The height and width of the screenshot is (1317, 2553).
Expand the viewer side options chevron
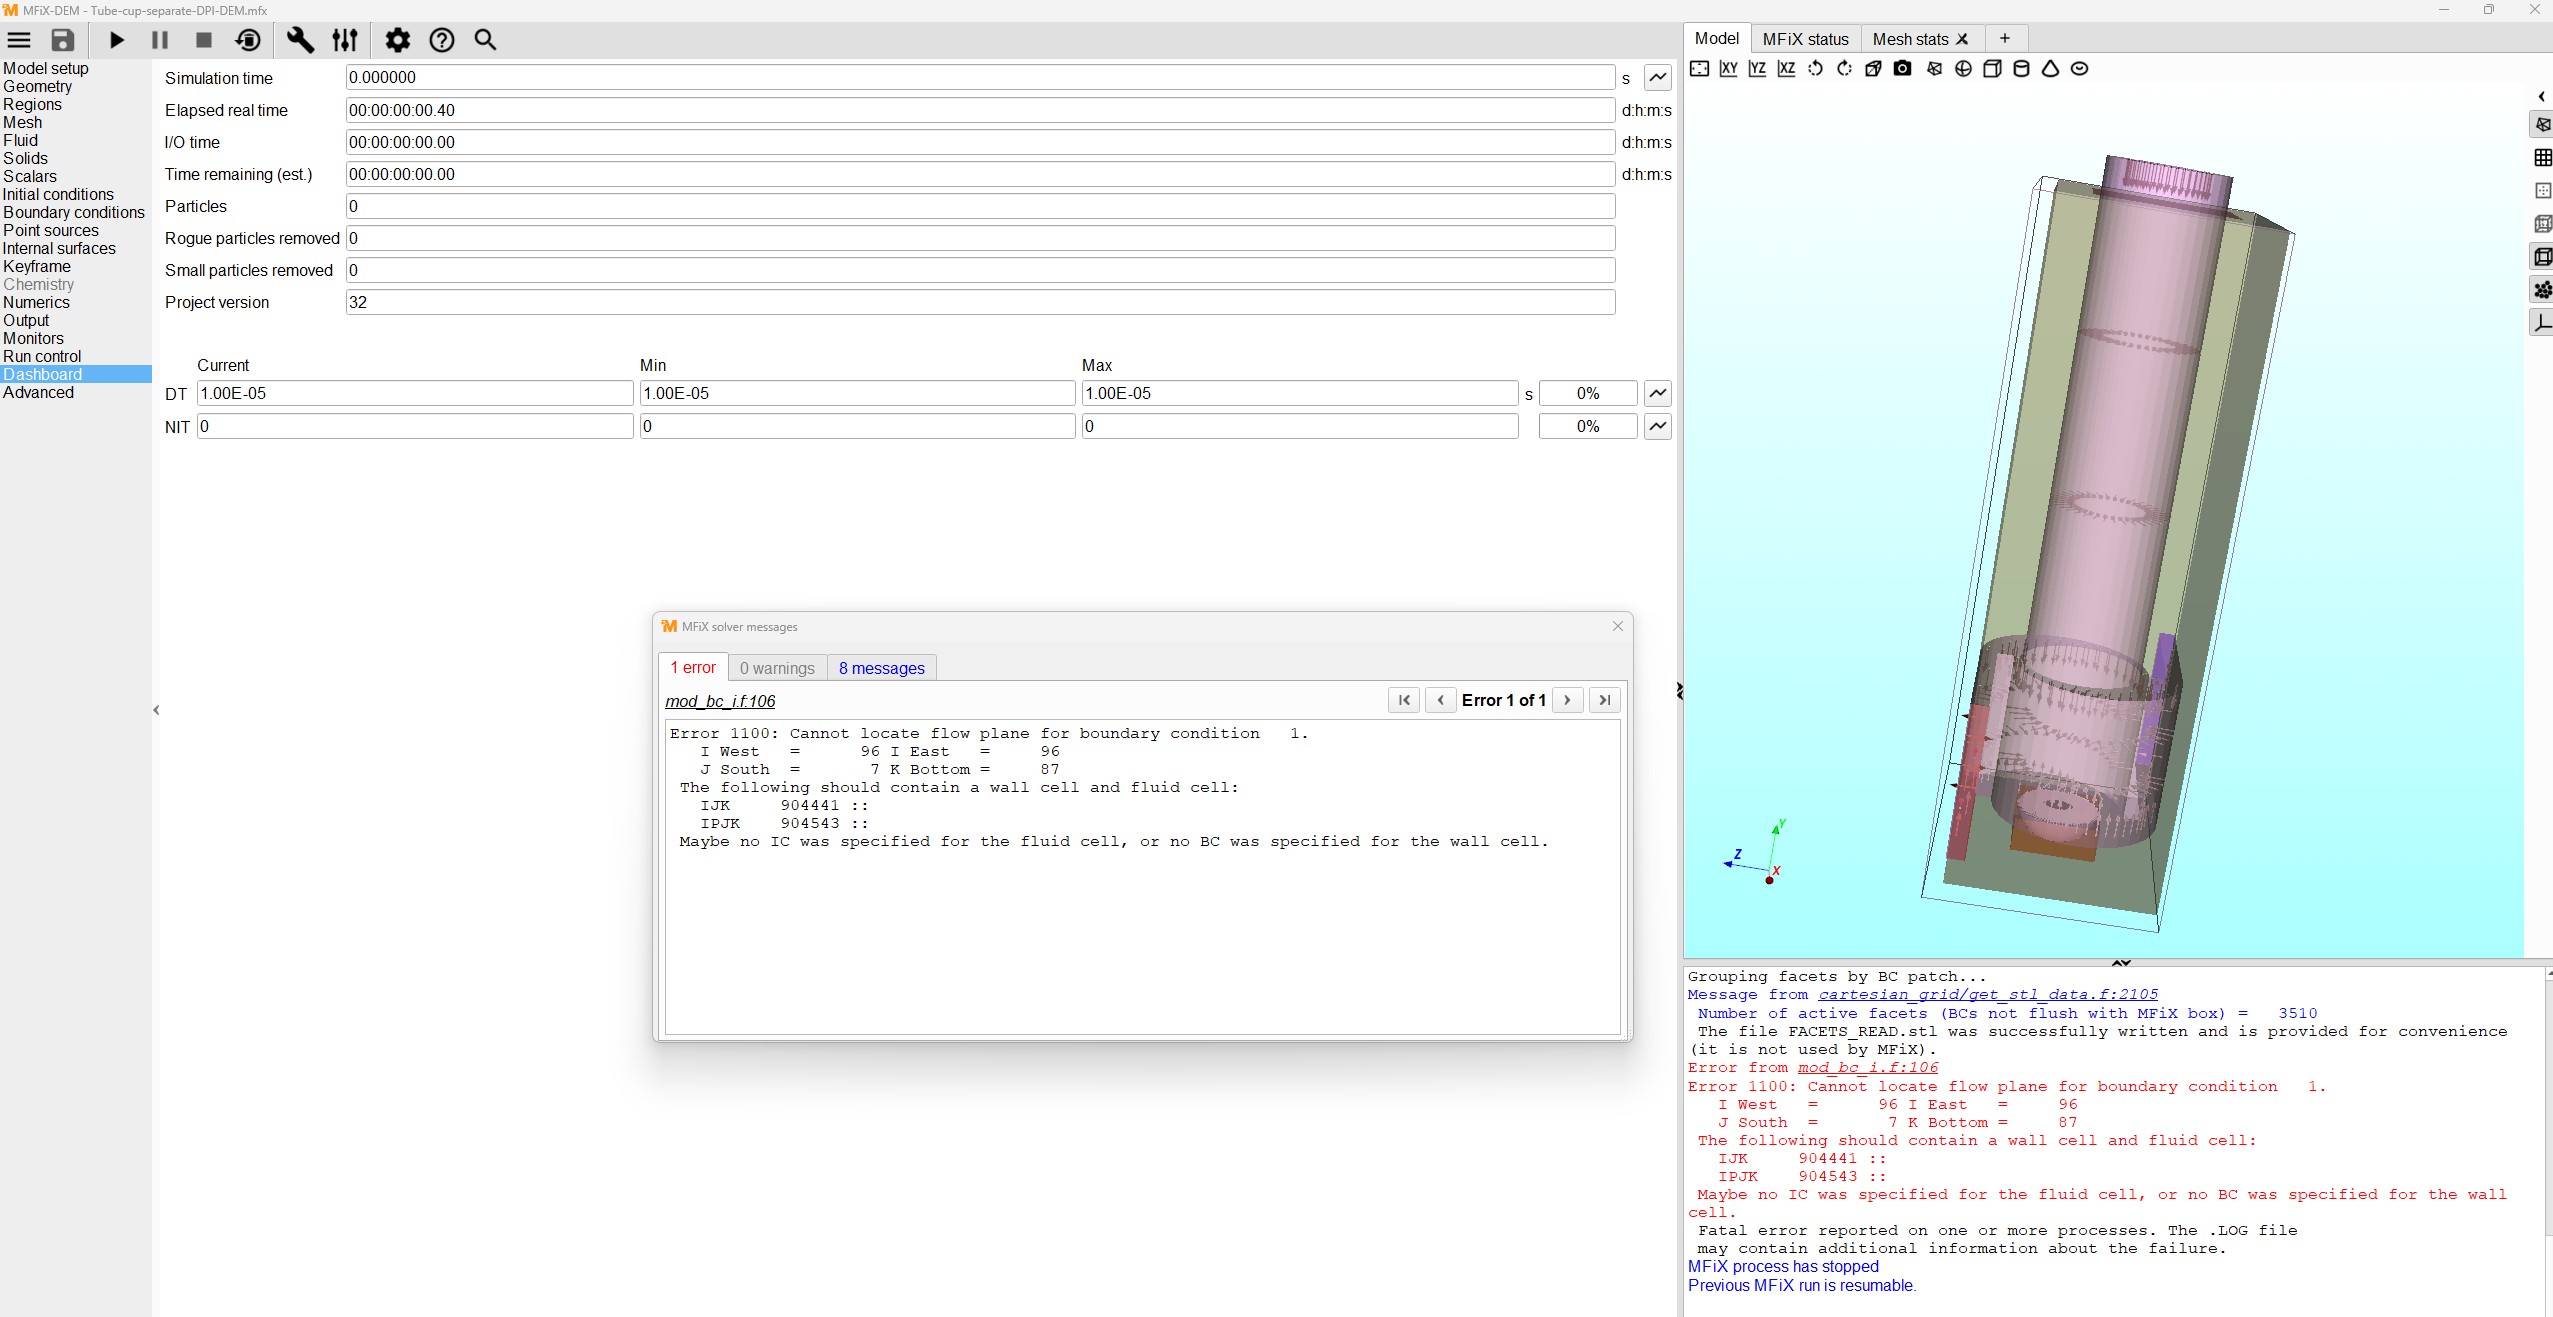(x=2541, y=97)
